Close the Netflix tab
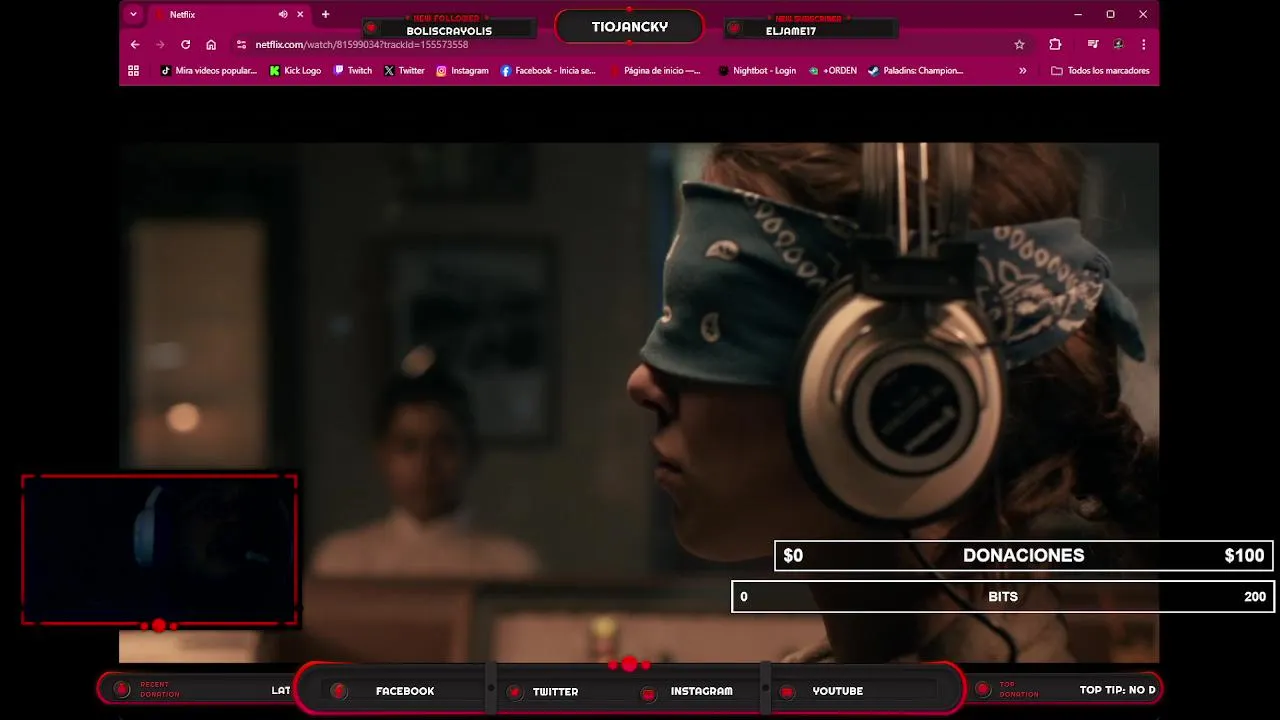The height and width of the screenshot is (720, 1280). tap(299, 14)
